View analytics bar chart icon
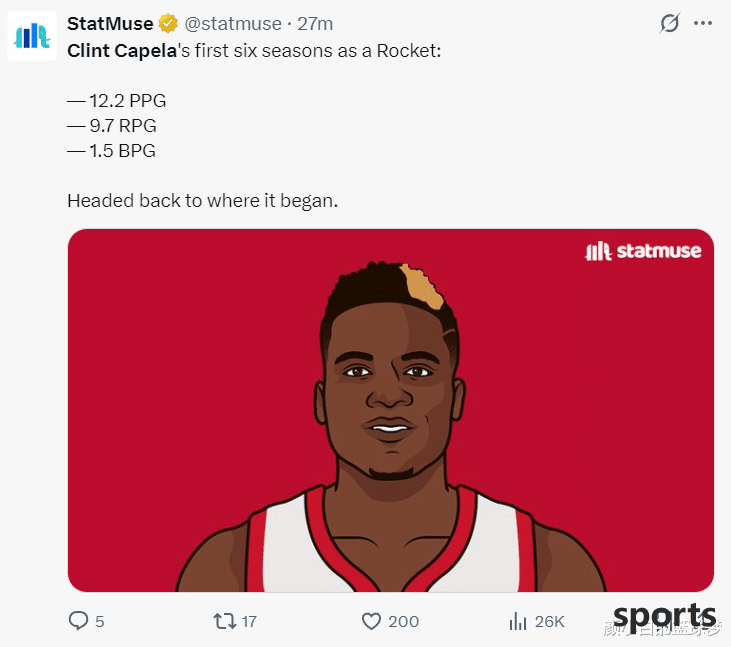Image resolution: width=731 pixels, height=647 pixels. point(517,621)
